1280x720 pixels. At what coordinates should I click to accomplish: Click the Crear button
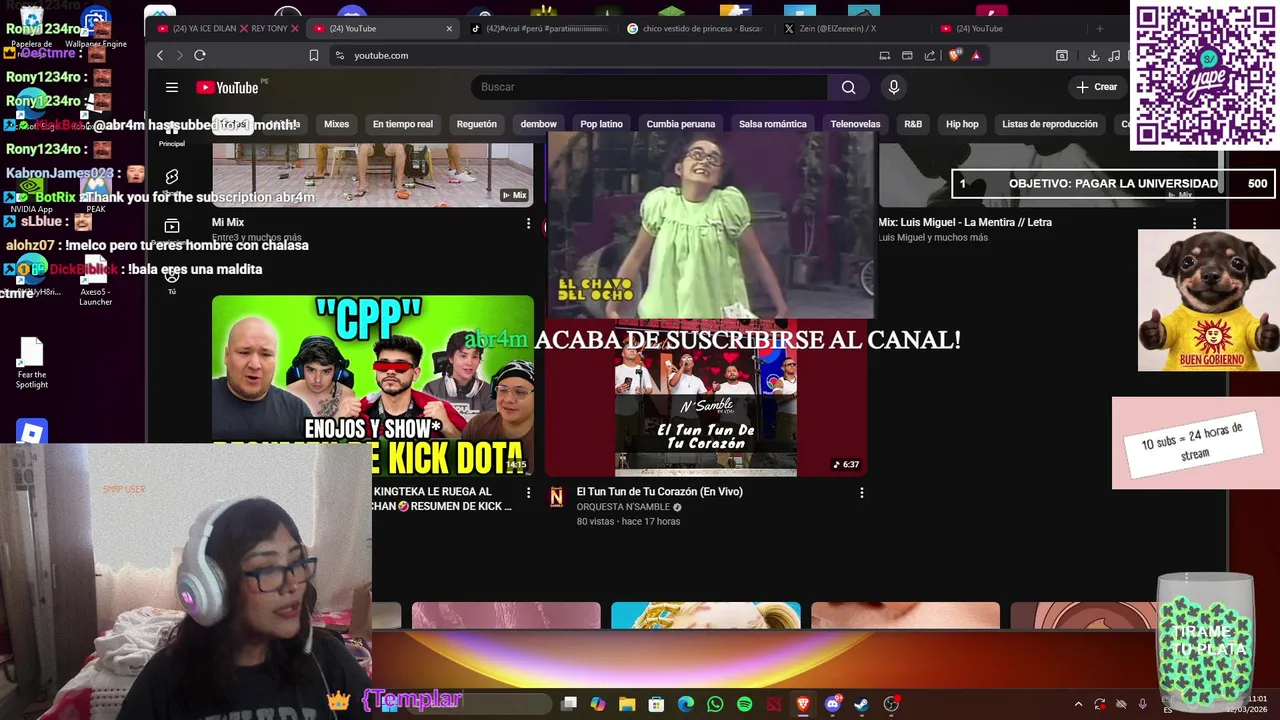(x=1097, y=87)
